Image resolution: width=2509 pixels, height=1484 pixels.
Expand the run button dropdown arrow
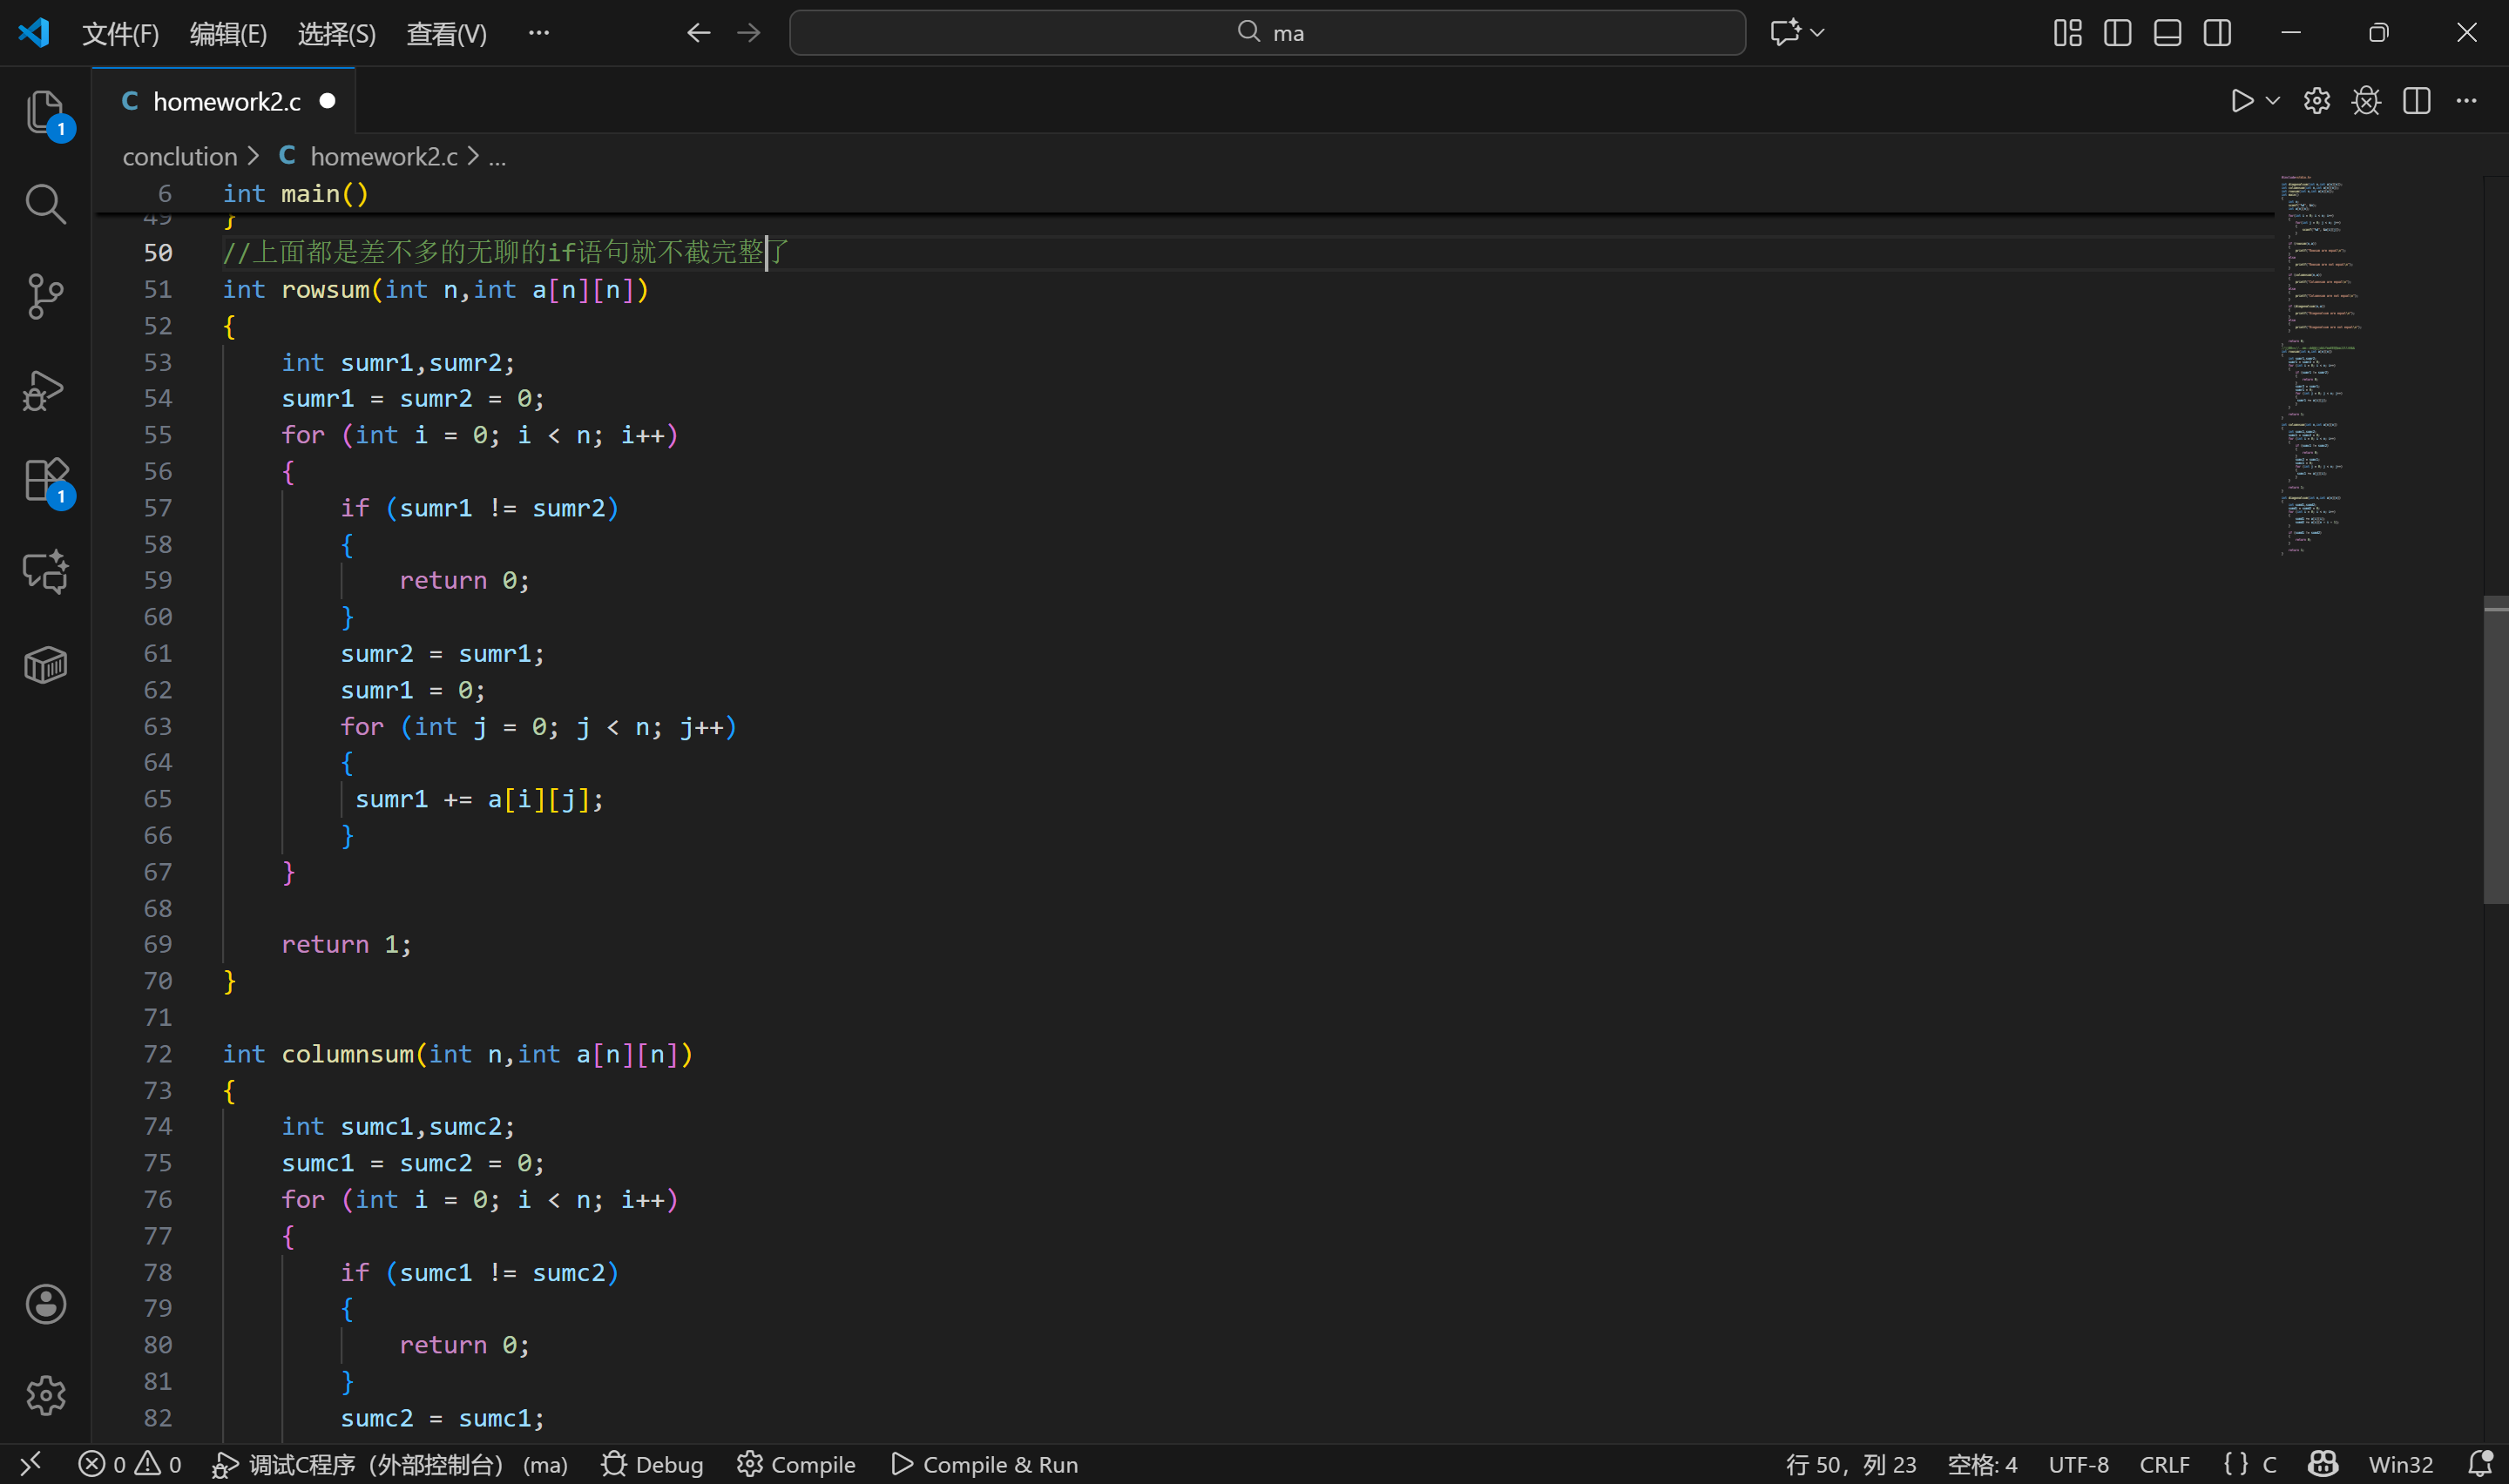tap(2272, 101)
